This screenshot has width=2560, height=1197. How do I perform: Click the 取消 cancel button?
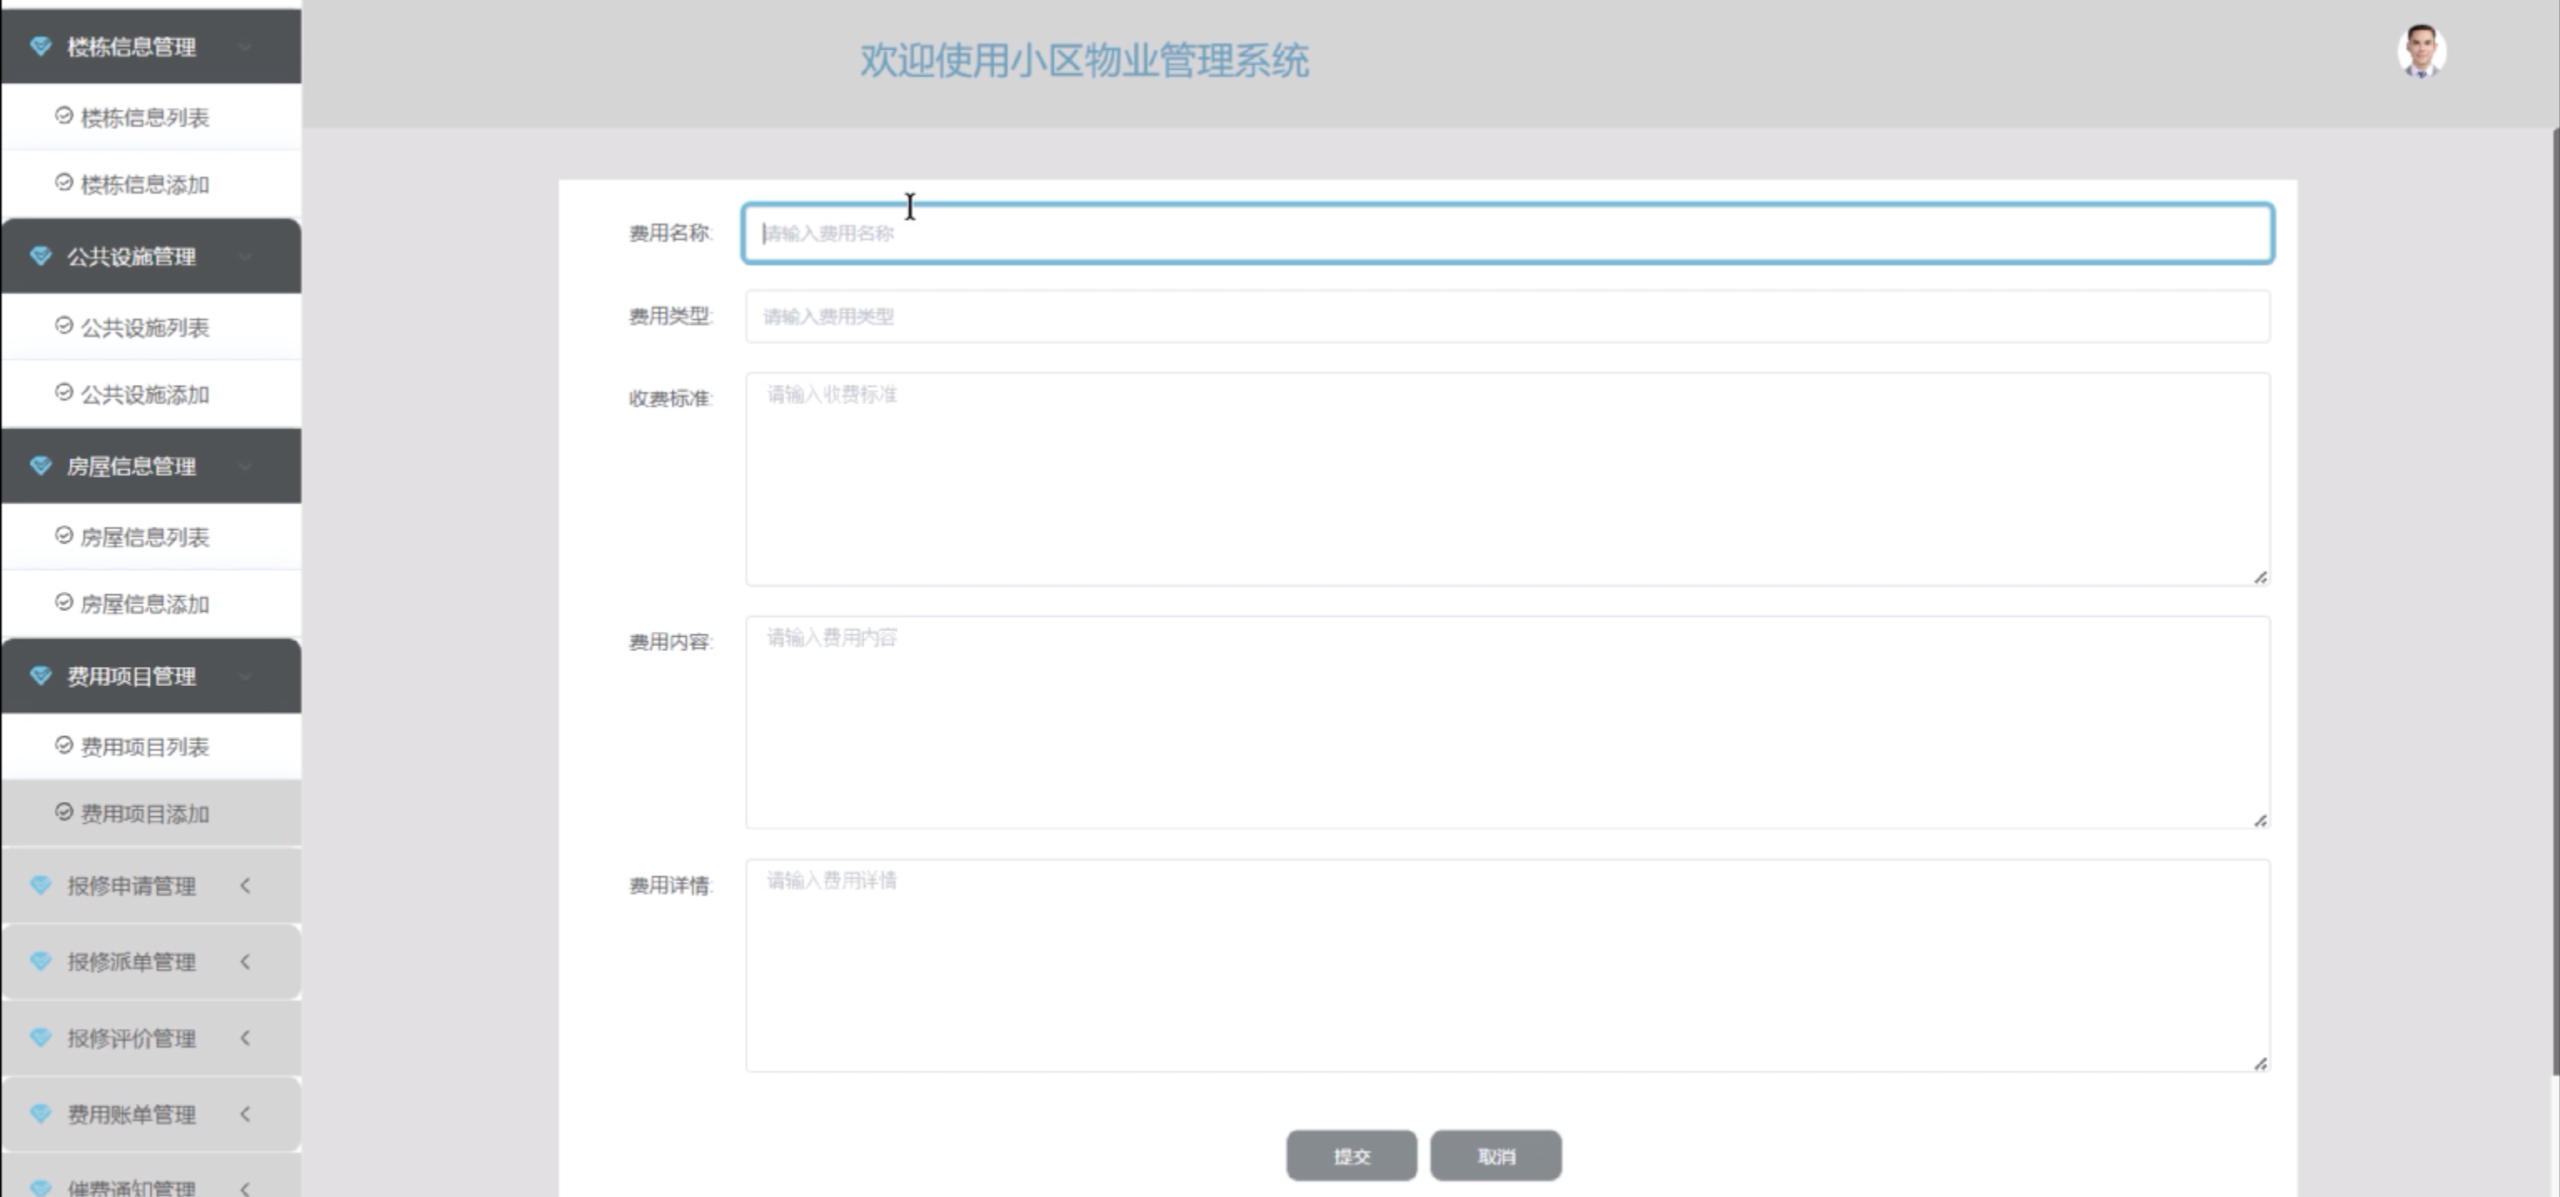coord(1495,1155)
